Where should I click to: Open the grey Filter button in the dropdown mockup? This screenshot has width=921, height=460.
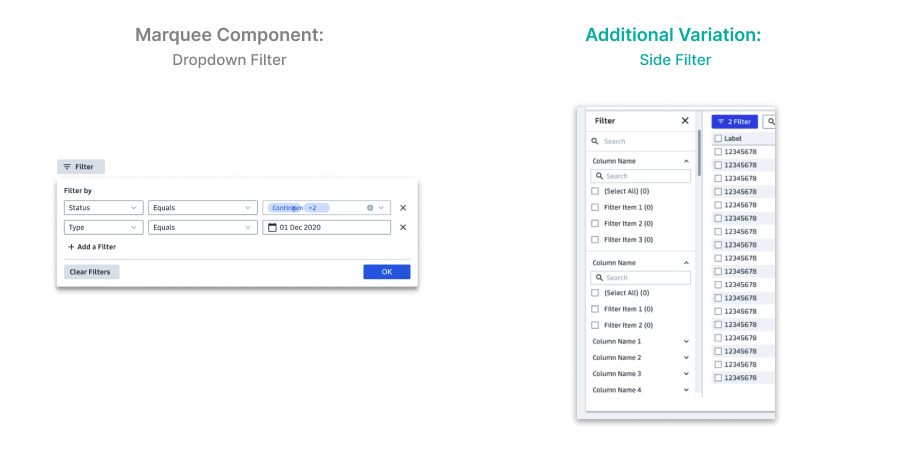[x=81, y=167]
